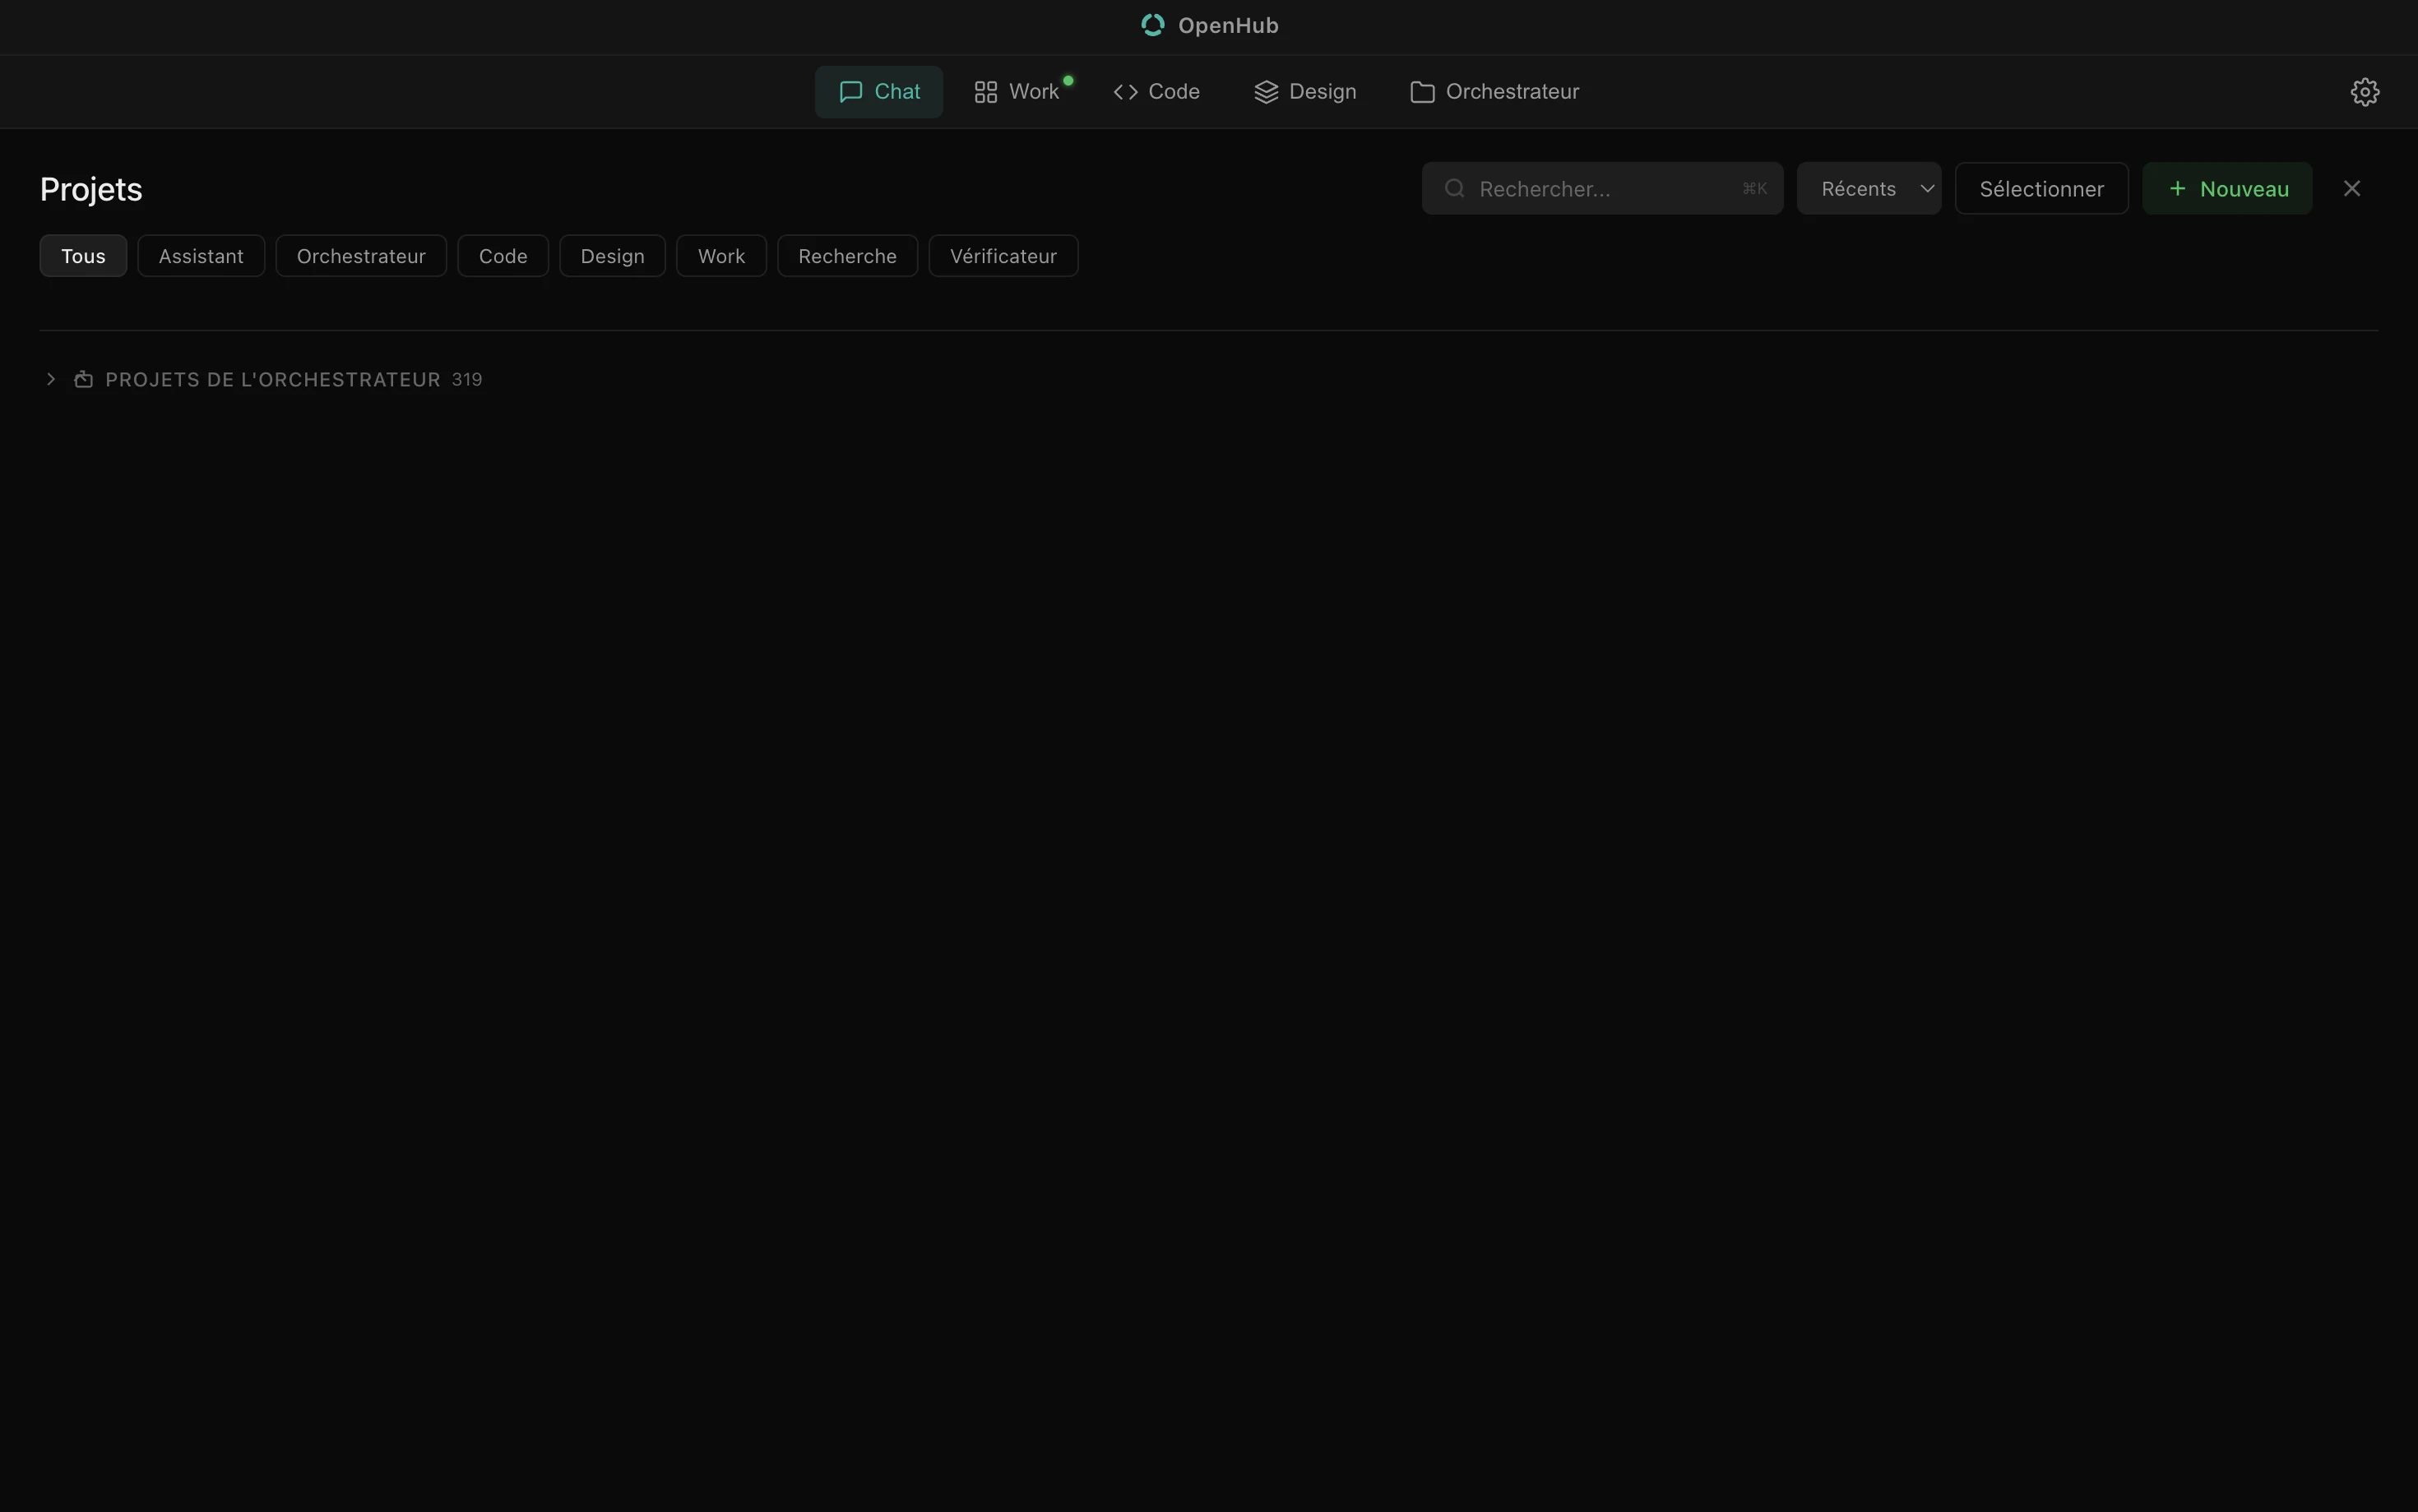Open the Récents sort dropdown
This screenshot has width=2418, height=1512.
tap(1868, 188)
